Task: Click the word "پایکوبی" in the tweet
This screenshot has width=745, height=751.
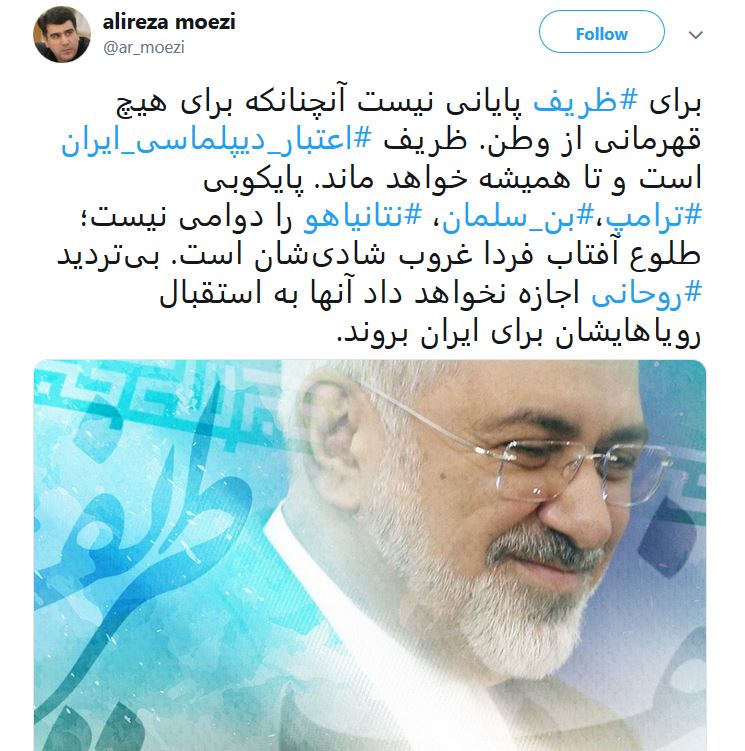Action: click(x=247, y=180)
